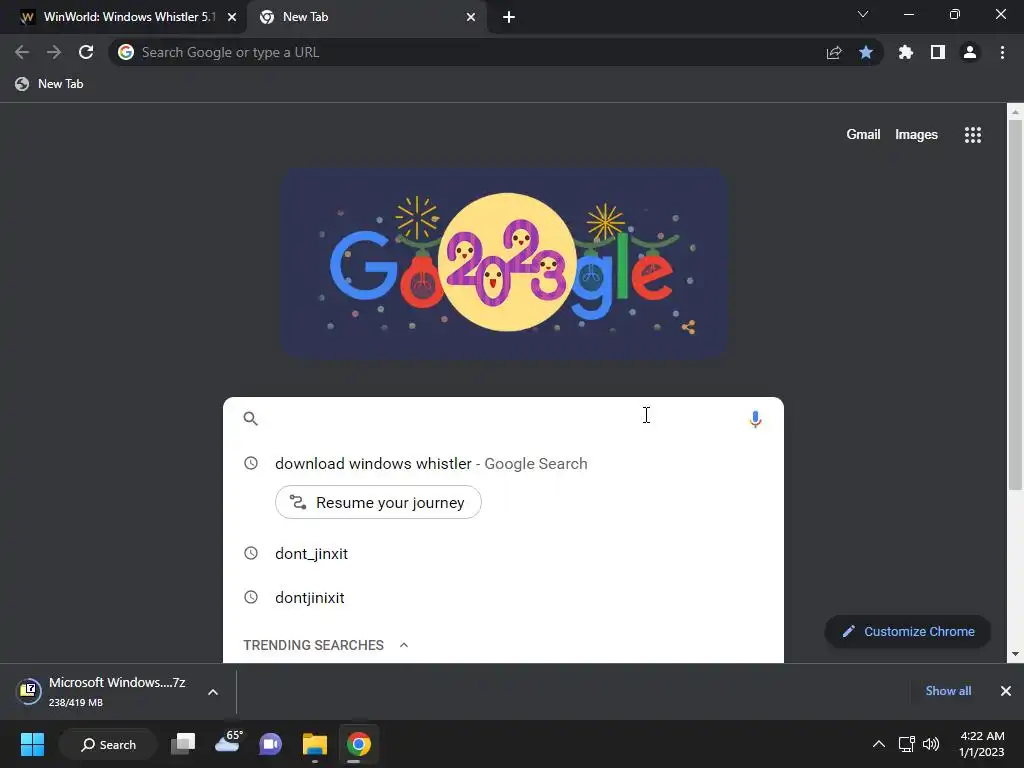Open the Images link
Screen dimensions: 1024x768
pos(916,135)
